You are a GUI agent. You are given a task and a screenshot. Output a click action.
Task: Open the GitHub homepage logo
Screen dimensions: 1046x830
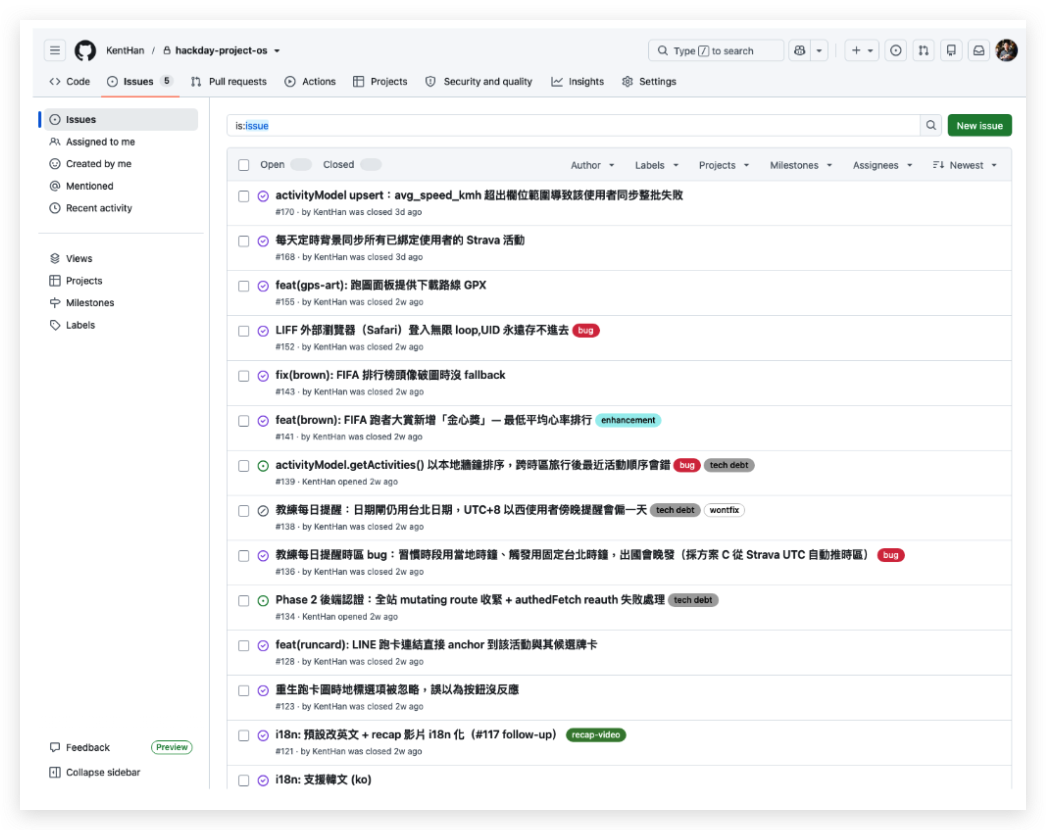pyautogui.click(x=85, y=51)
